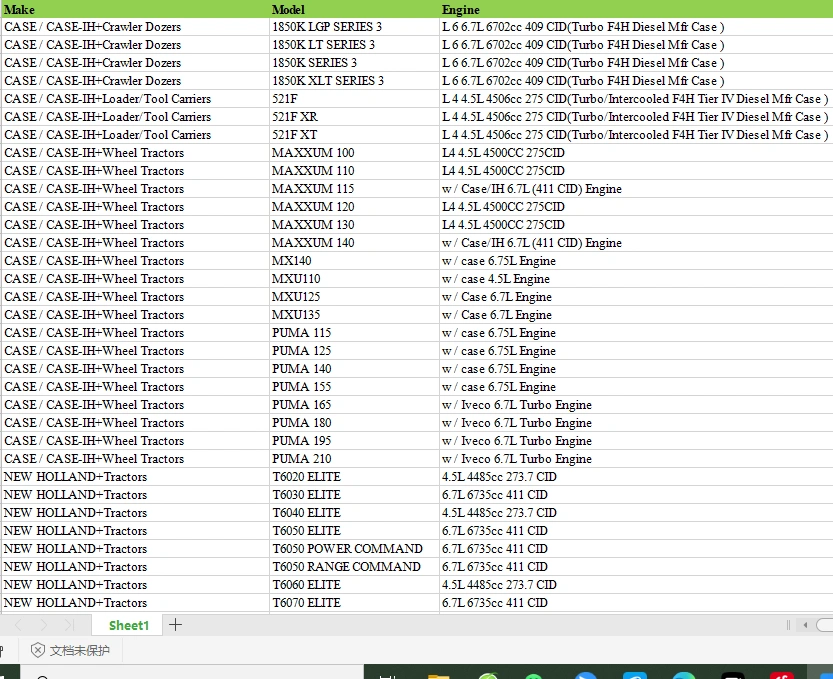The width and height of the screenshot is (833, 679).
Task: Open File Explorer from the taskbar
Action: tap(437, 676)
